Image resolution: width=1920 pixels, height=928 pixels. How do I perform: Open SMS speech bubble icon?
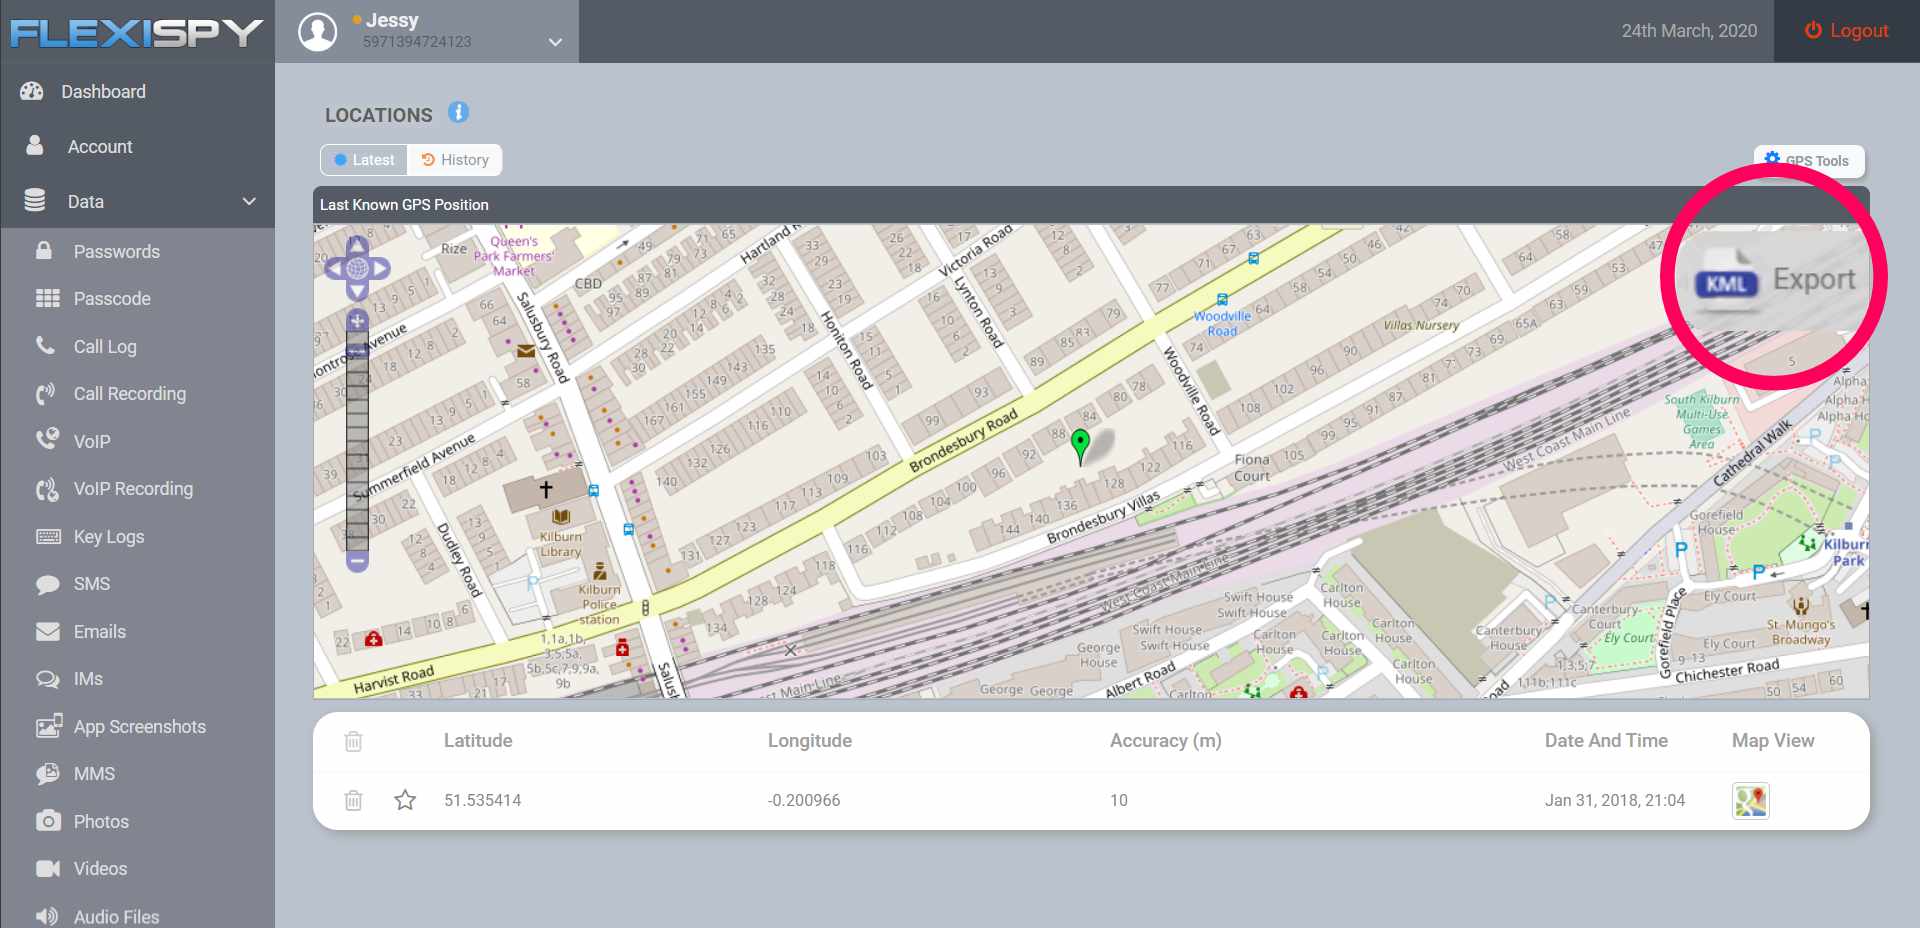[x=47, y=584]
